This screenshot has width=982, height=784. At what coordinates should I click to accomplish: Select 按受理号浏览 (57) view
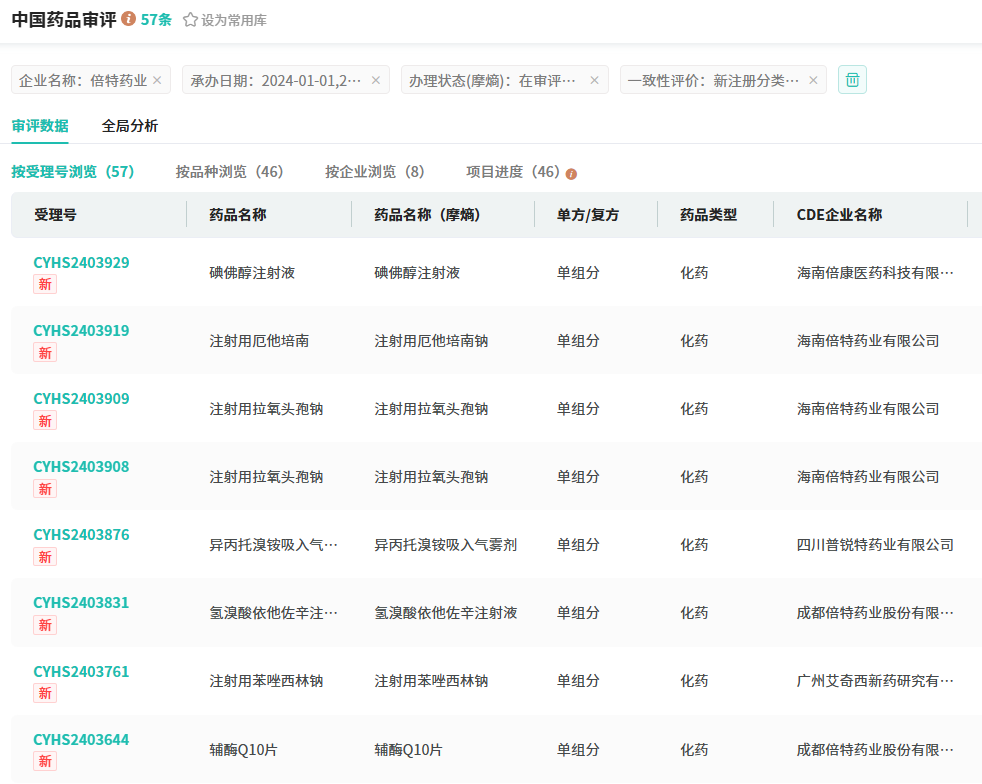73,172
